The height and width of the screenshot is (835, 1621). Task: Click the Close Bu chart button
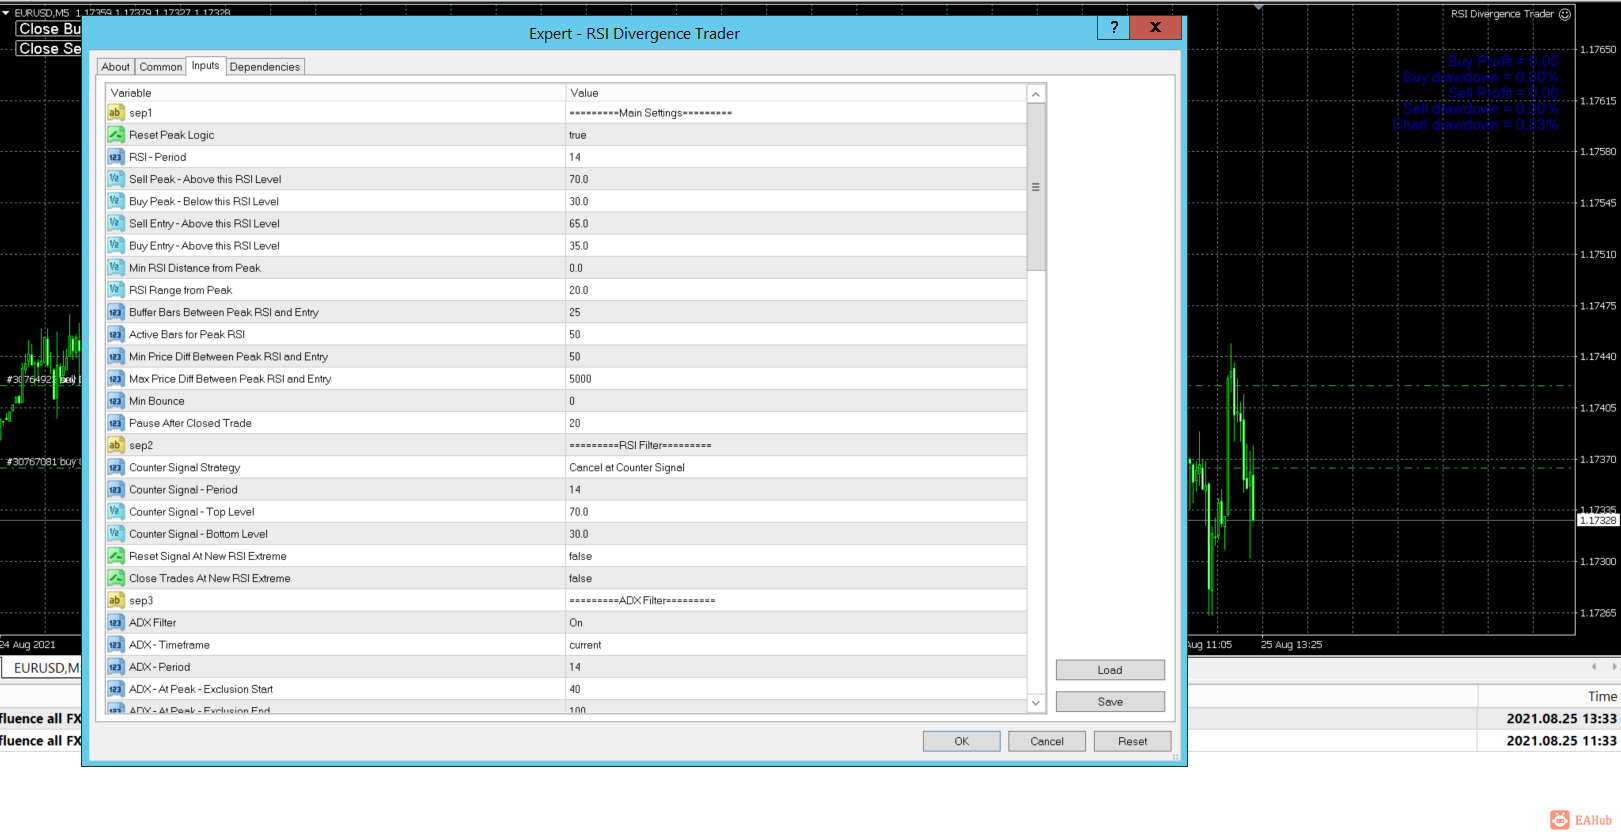(x=49, y=29)
